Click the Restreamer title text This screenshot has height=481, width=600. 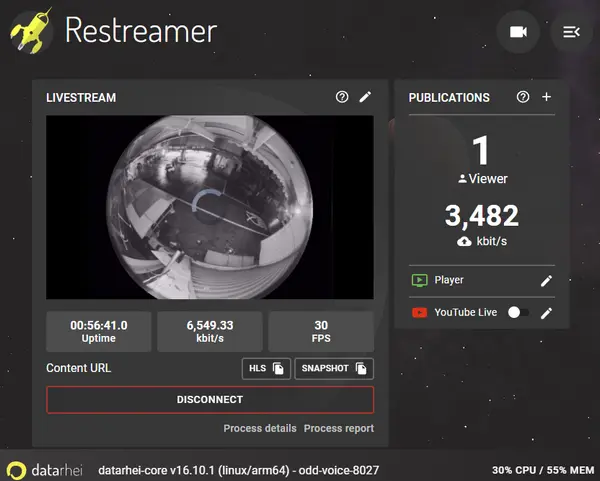pos(141,30)
